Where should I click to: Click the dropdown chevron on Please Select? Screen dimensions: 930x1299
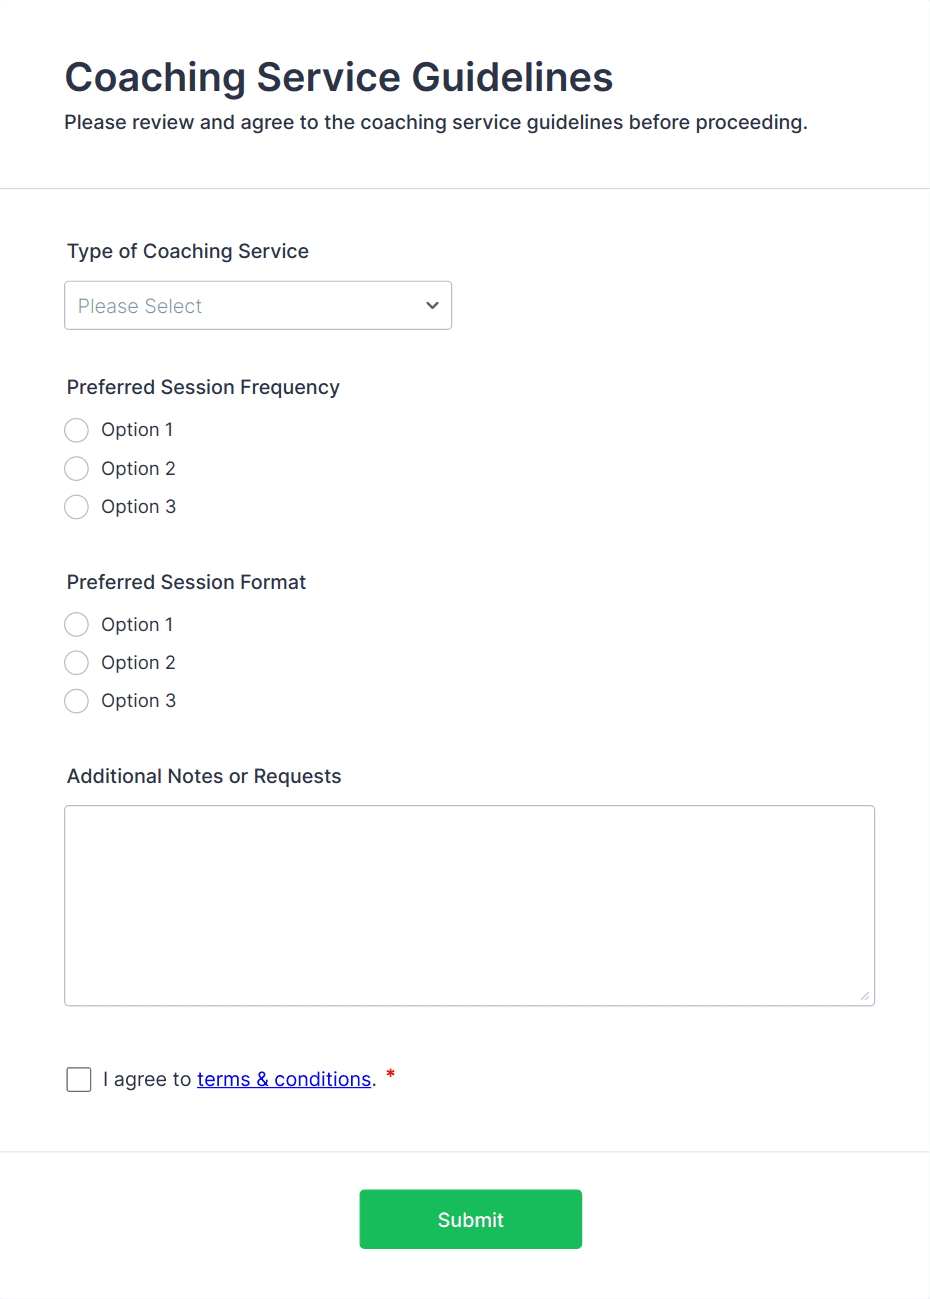coord(432,305)
